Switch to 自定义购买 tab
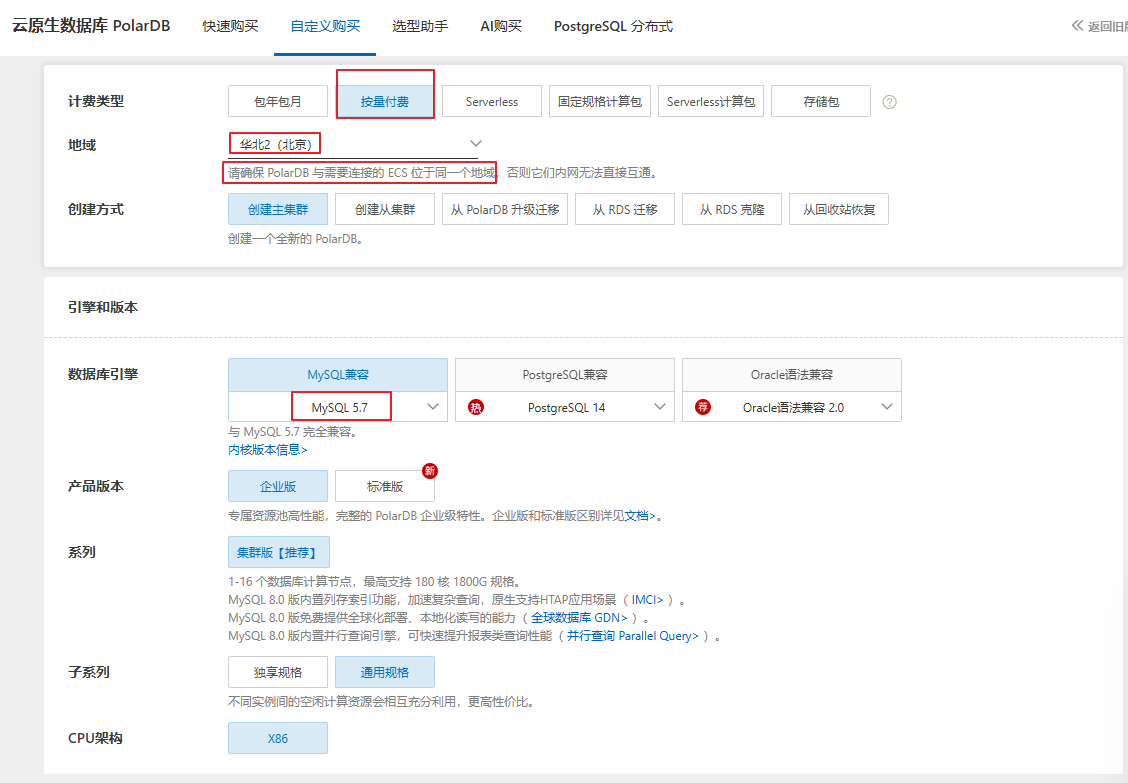 325,27
